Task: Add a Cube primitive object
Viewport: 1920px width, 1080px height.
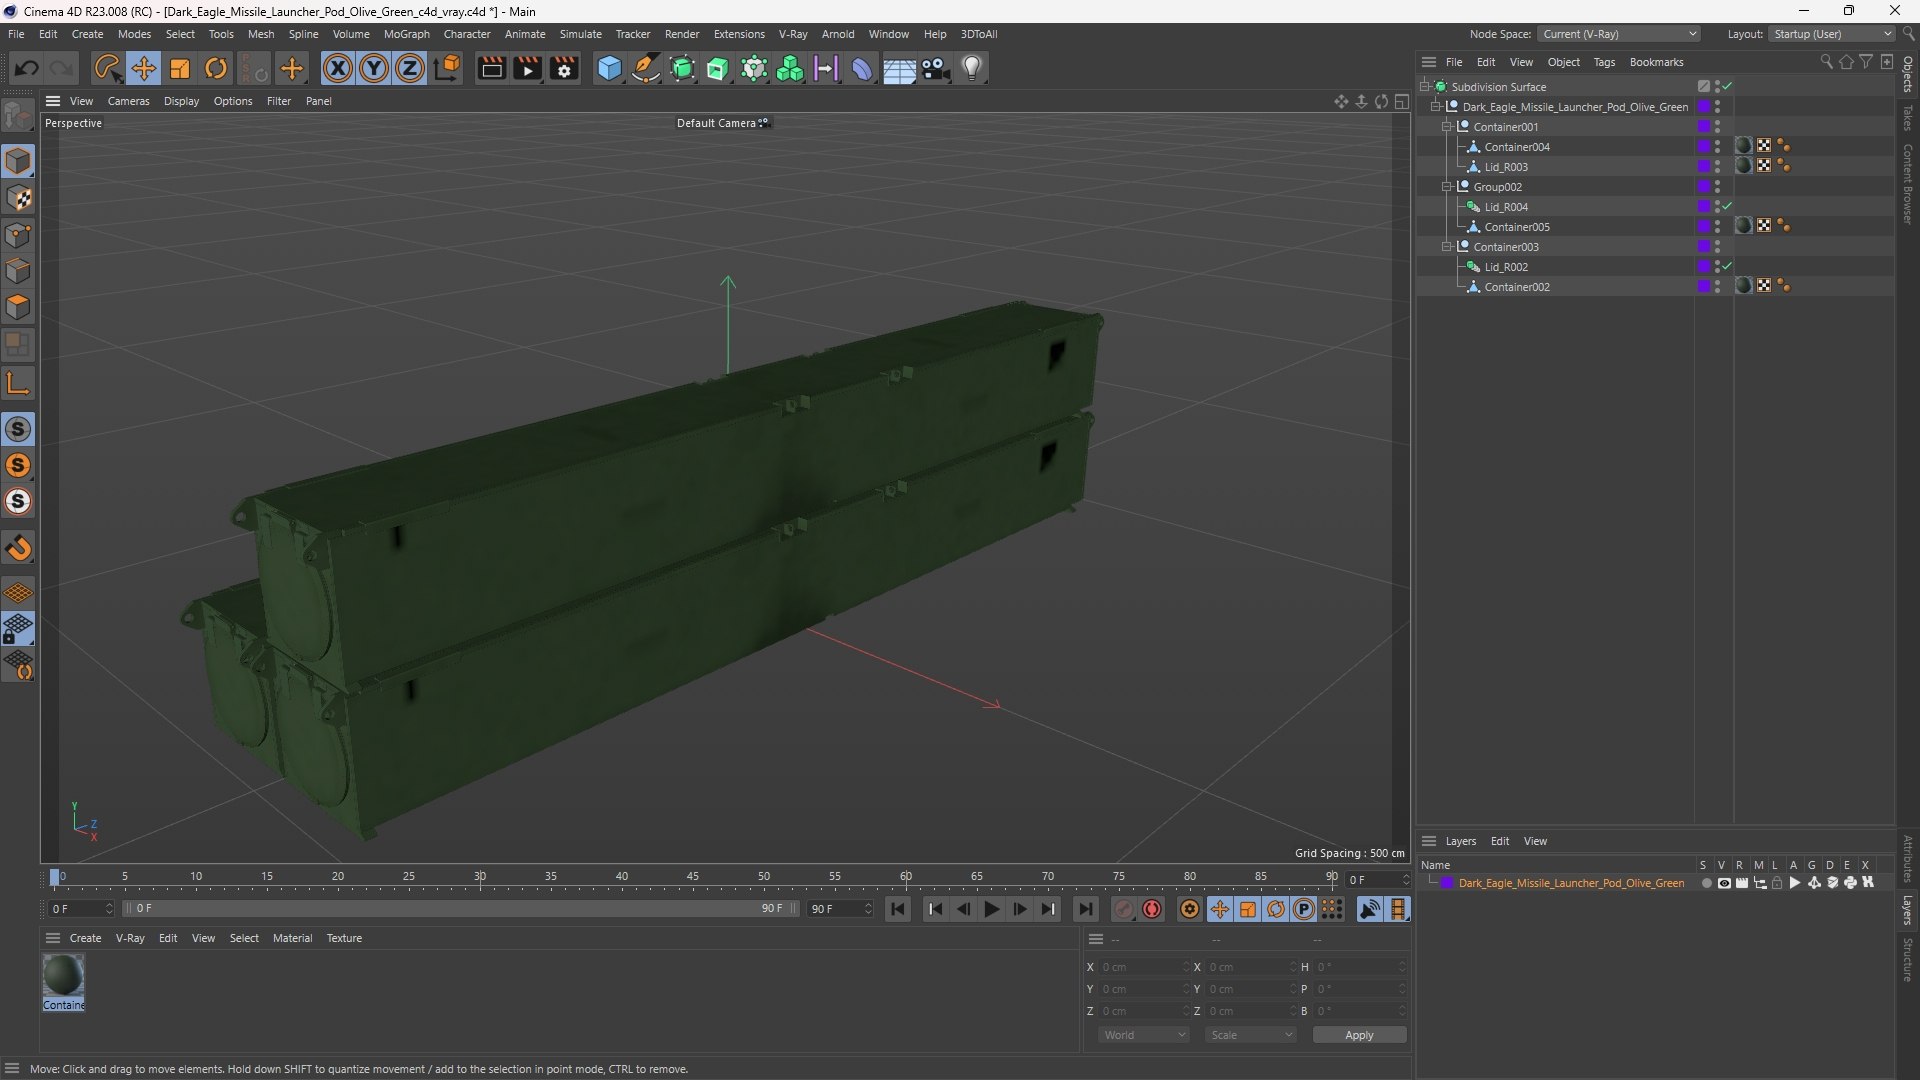Action: [609, 68]
